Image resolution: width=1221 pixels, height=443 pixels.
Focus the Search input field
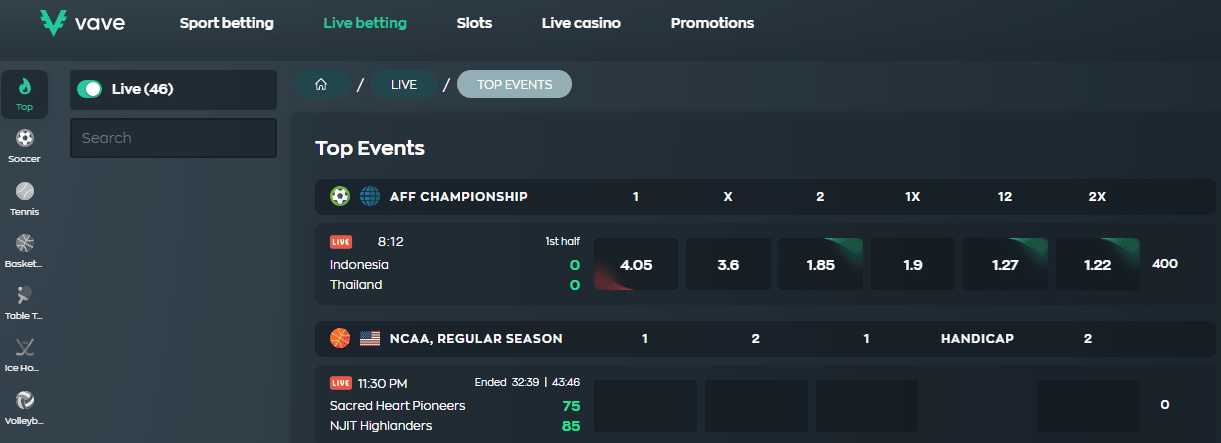coord(173,138)
